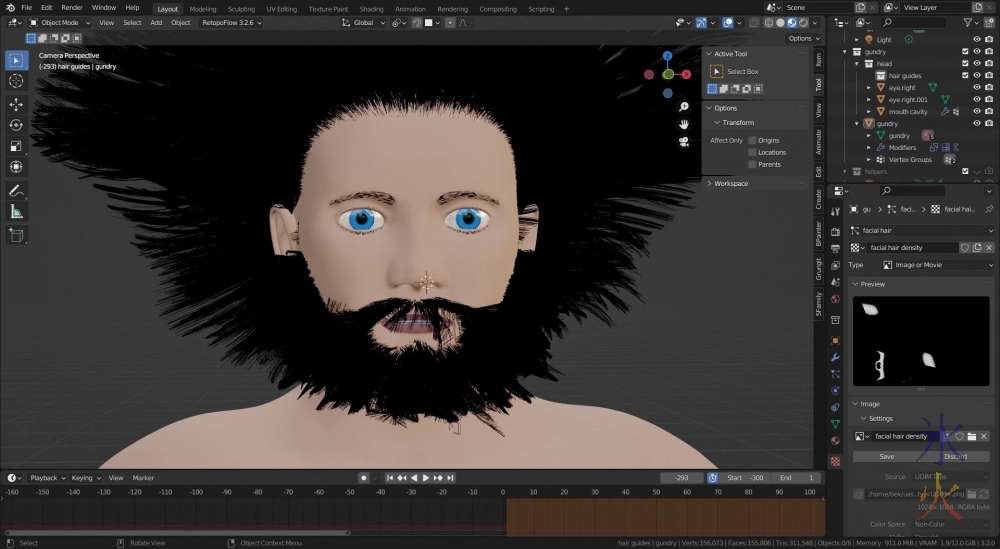Image resolution: width=1000 pixels, height=549 pixels.
Task: Toggle camera view icon in viewport
Action: click(683, 141)
